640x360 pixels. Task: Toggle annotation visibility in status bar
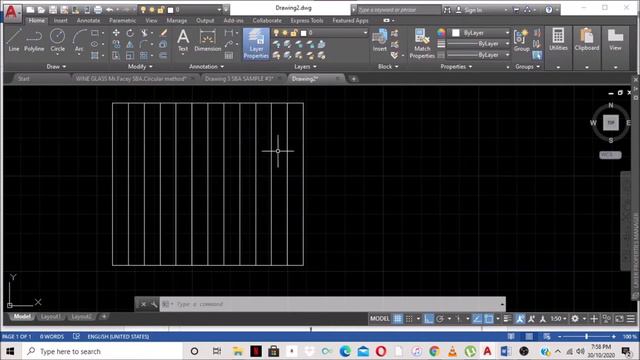520,319
